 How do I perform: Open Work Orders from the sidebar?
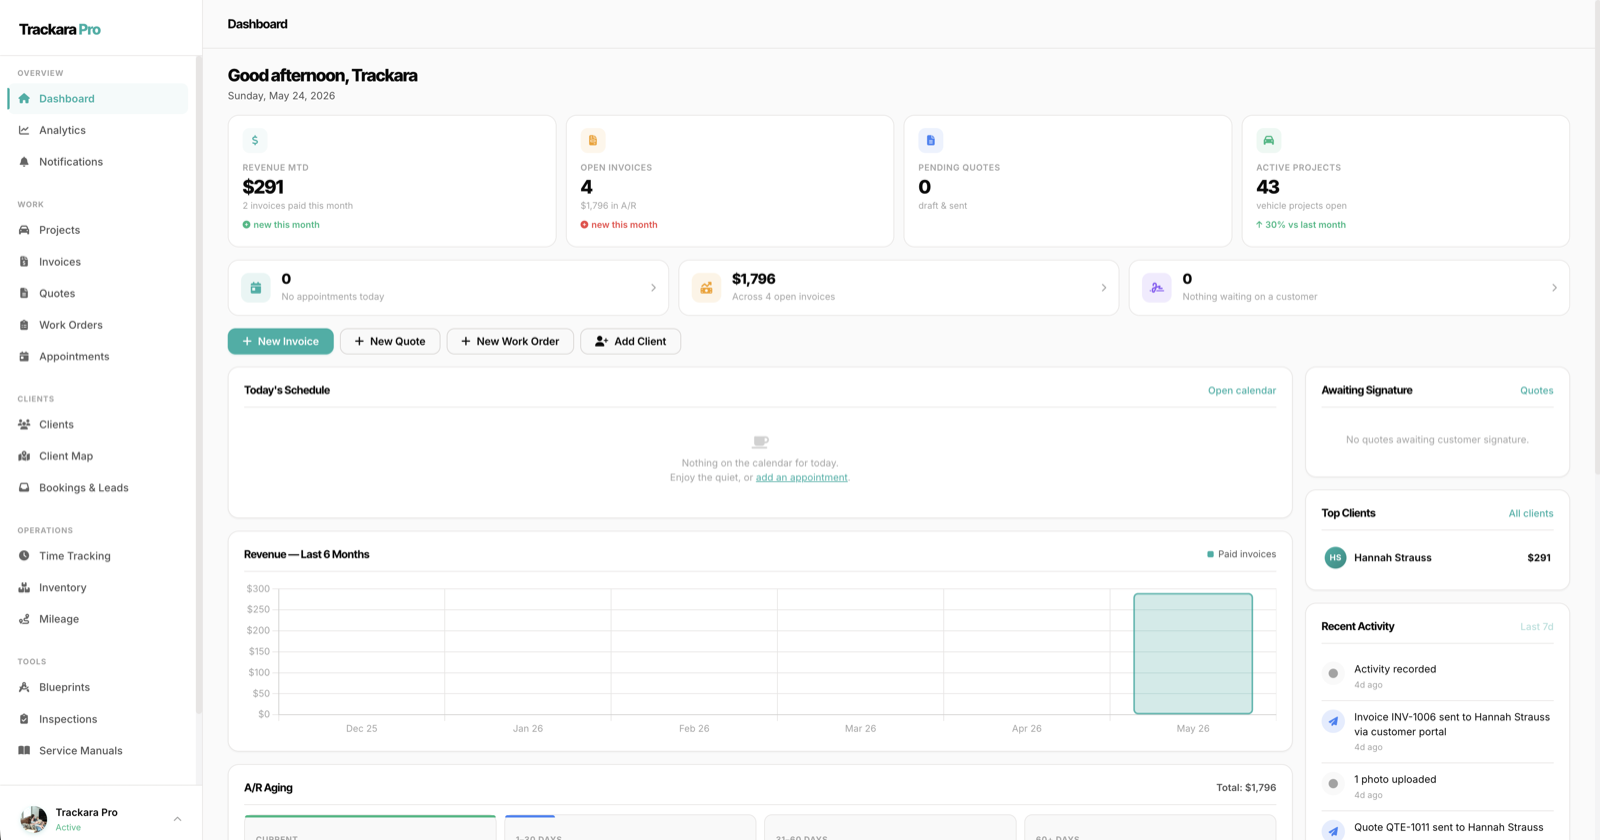(98, 325)
